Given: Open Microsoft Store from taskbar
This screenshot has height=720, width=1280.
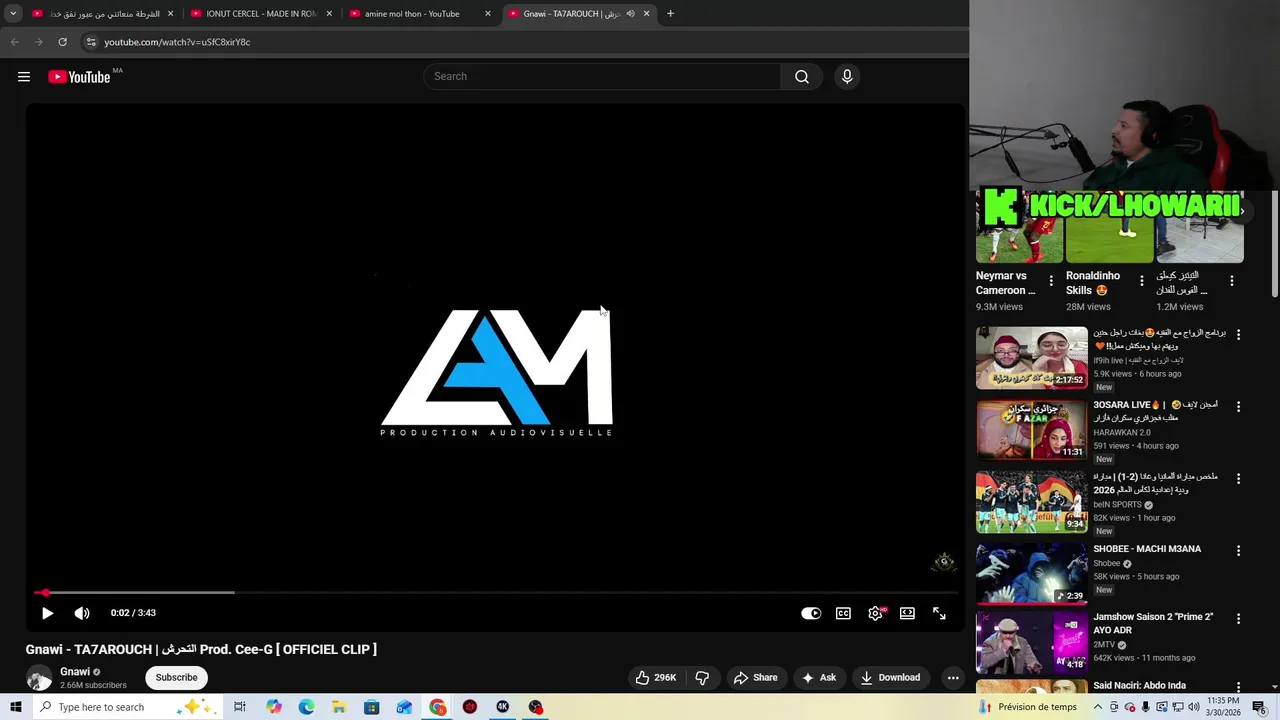Looking at the screenshot, I should click(x=371, y=707).
